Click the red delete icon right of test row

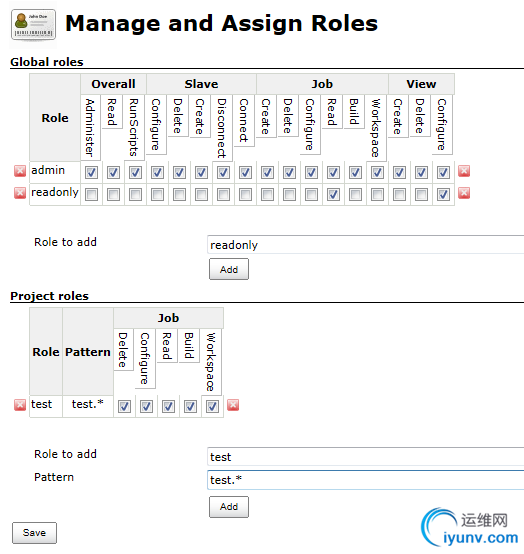[233, 405]
